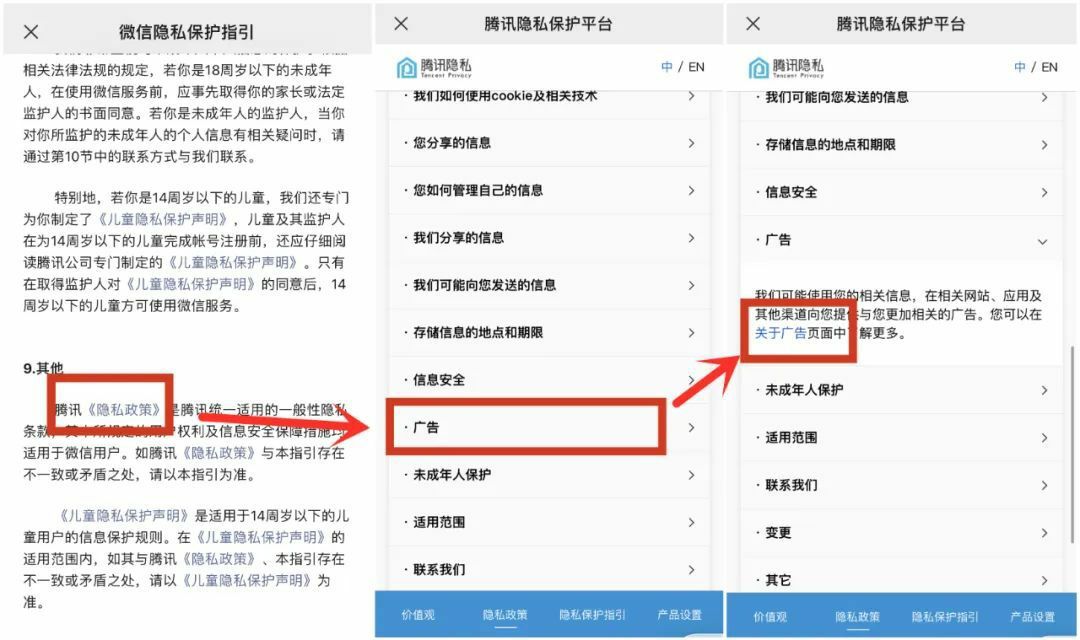Expand 存储信息的地点和期限 chevron in right panel
Viewport: 1080px width, 640px height.
click(x=1044, y=145)
